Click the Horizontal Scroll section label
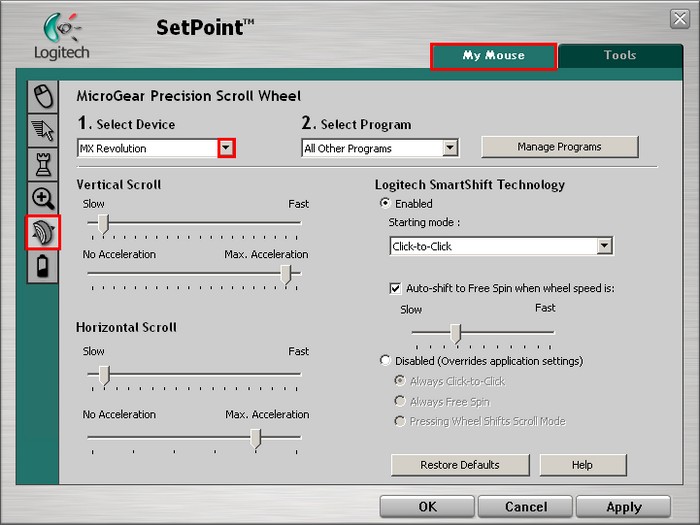 tap(126, 327)
